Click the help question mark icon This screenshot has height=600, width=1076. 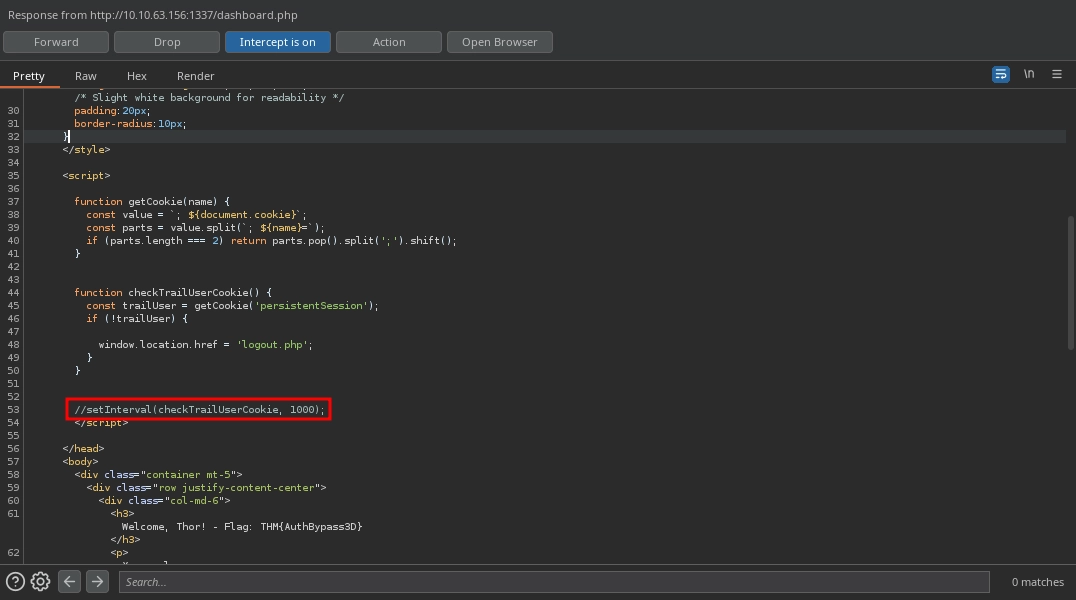[x=13, y=581]
